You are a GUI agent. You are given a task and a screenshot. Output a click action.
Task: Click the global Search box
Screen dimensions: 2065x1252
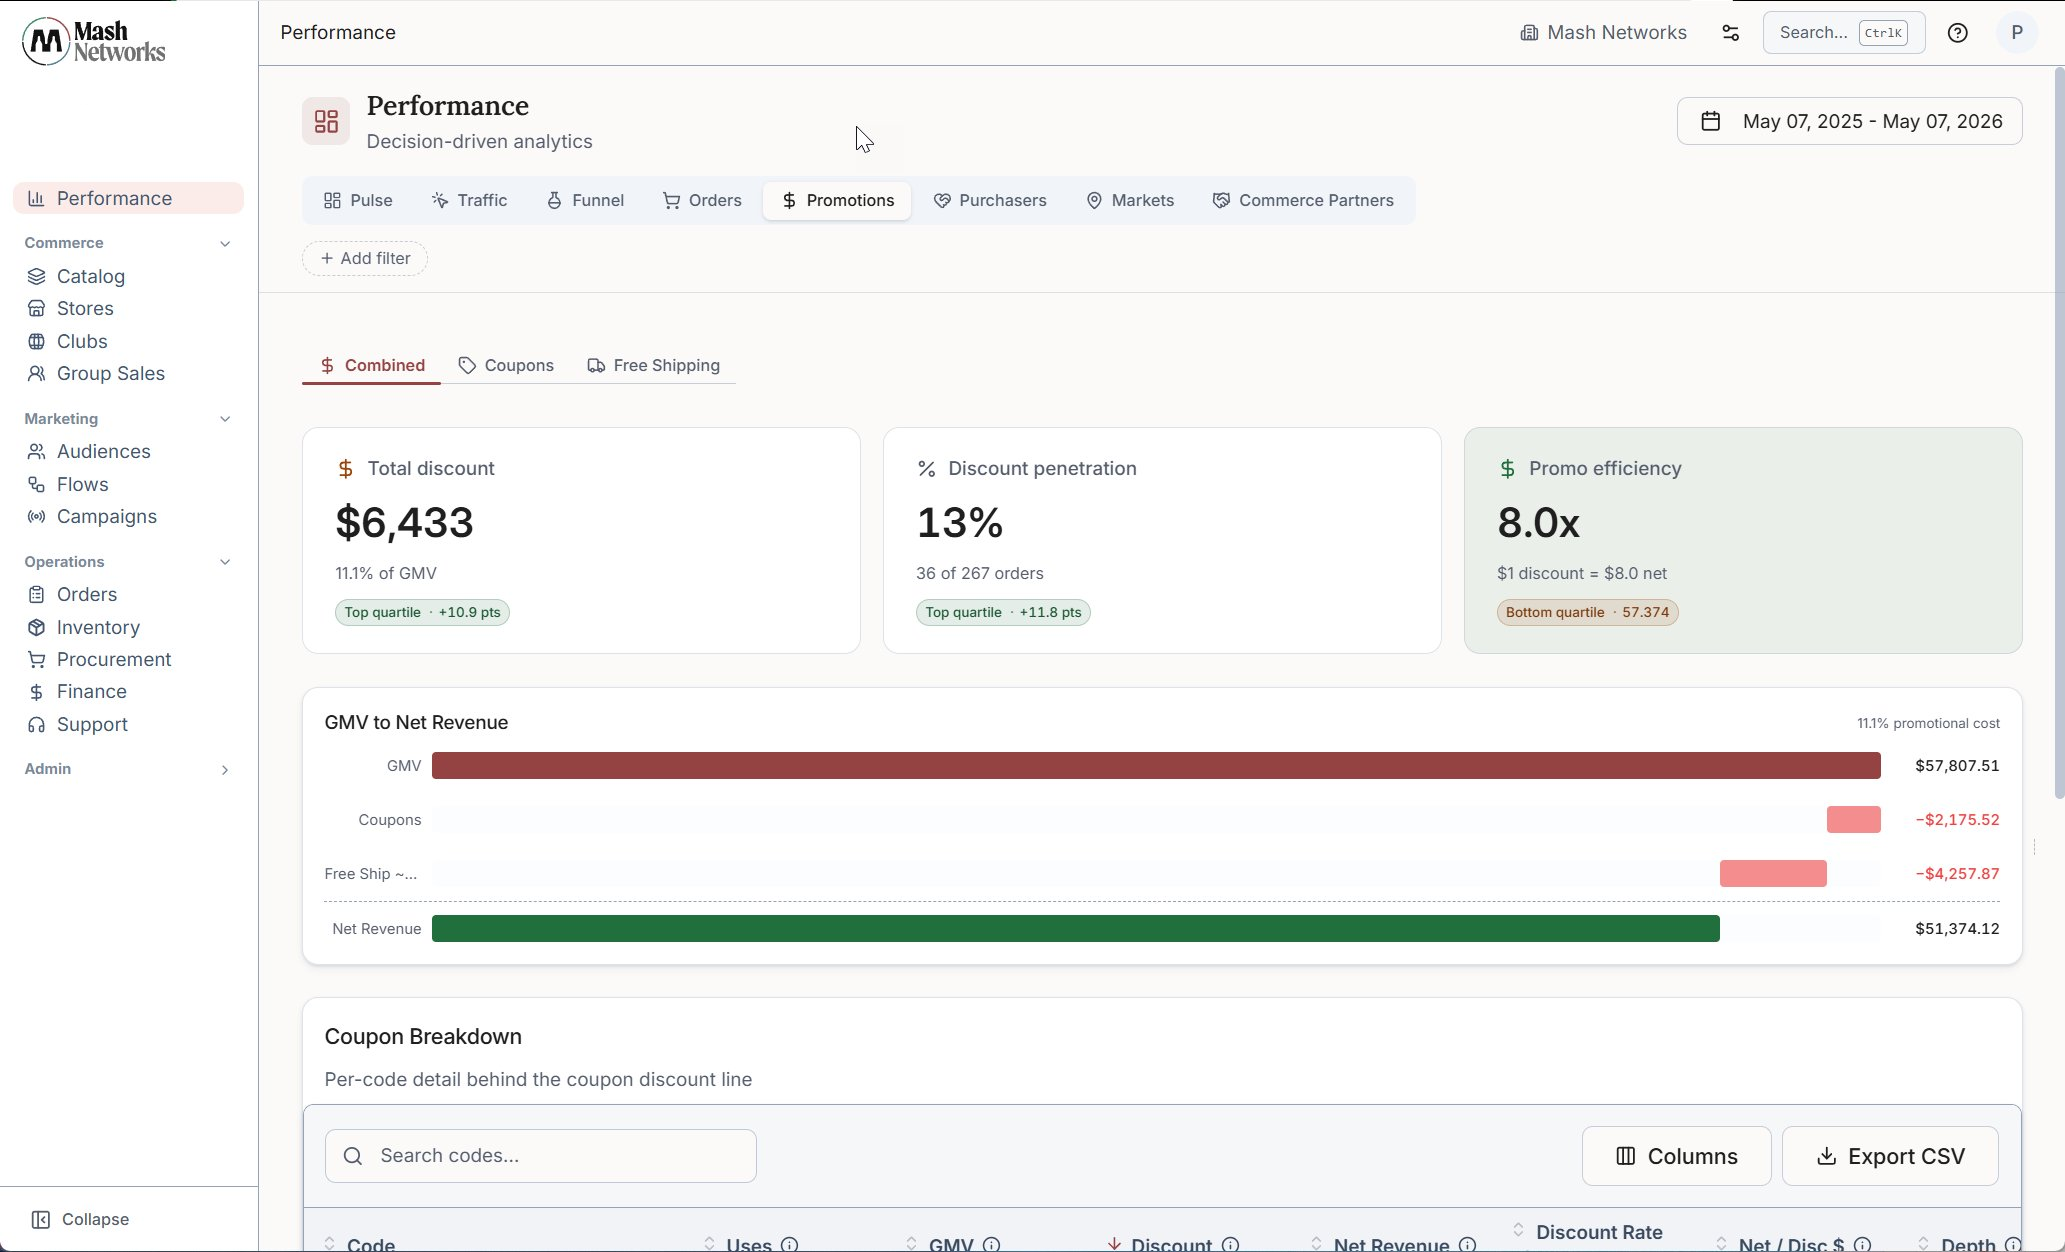(1844, 33)
